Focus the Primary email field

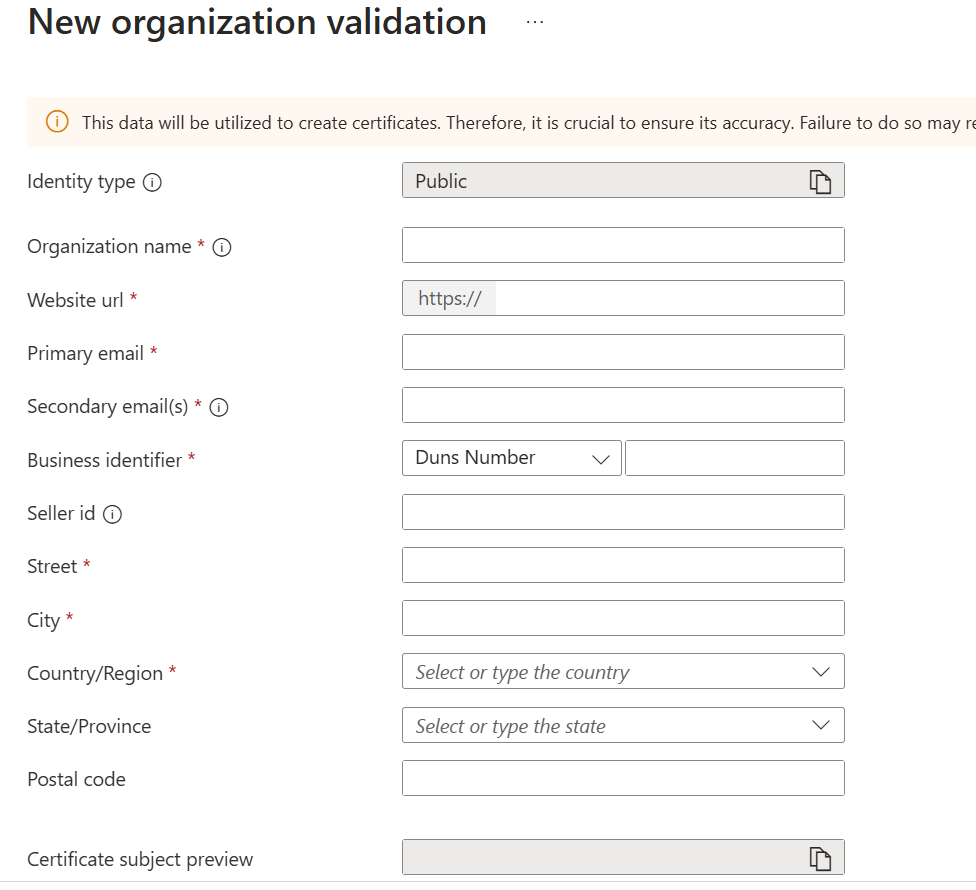[622, 352]
